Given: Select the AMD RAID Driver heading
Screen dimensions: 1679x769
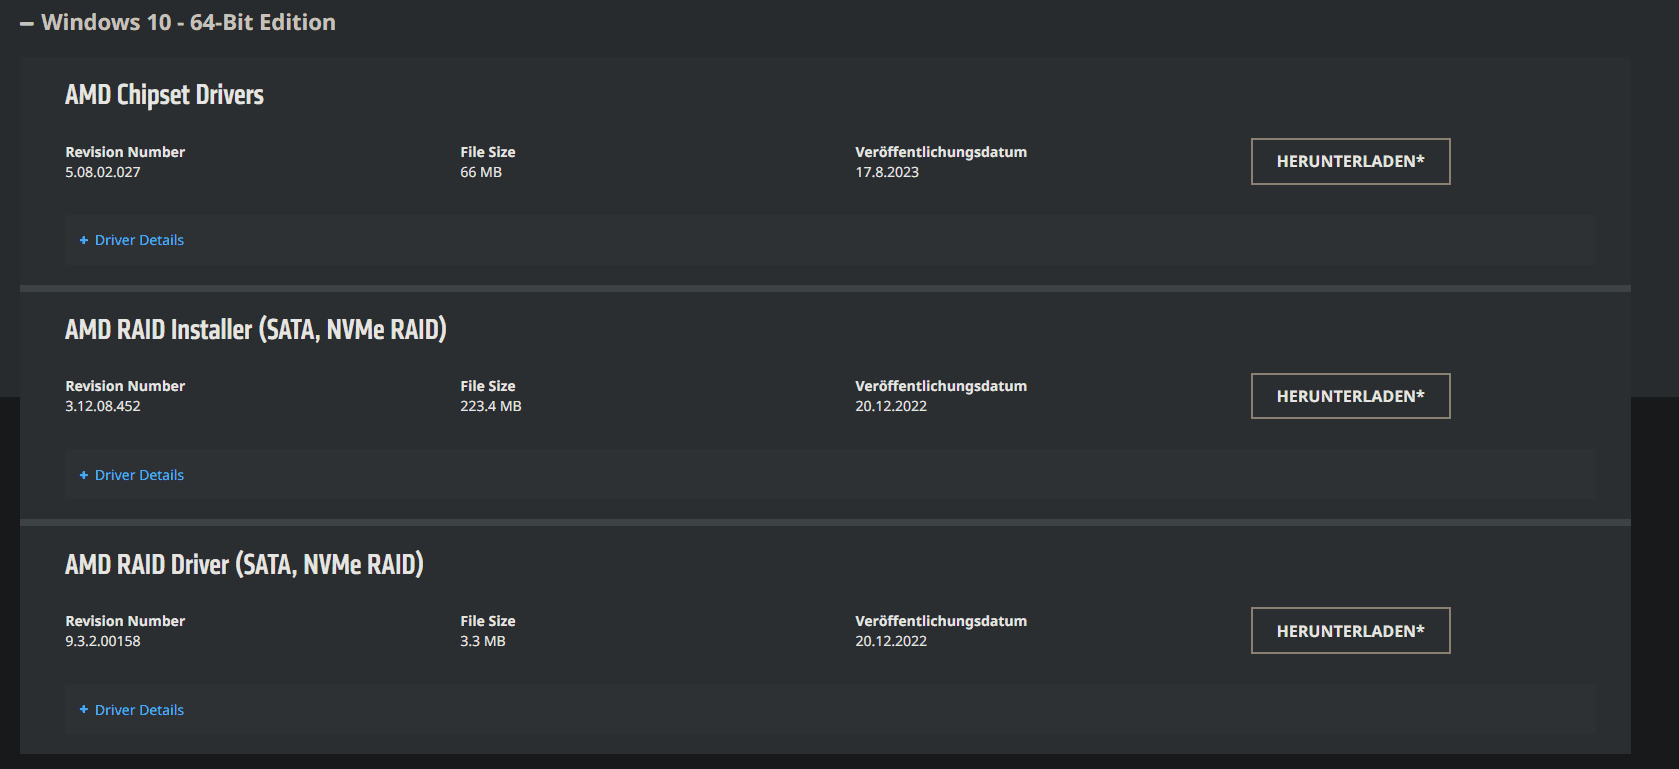Looking at the screenshot, I should pyautogui.click(x=244, y=565).
